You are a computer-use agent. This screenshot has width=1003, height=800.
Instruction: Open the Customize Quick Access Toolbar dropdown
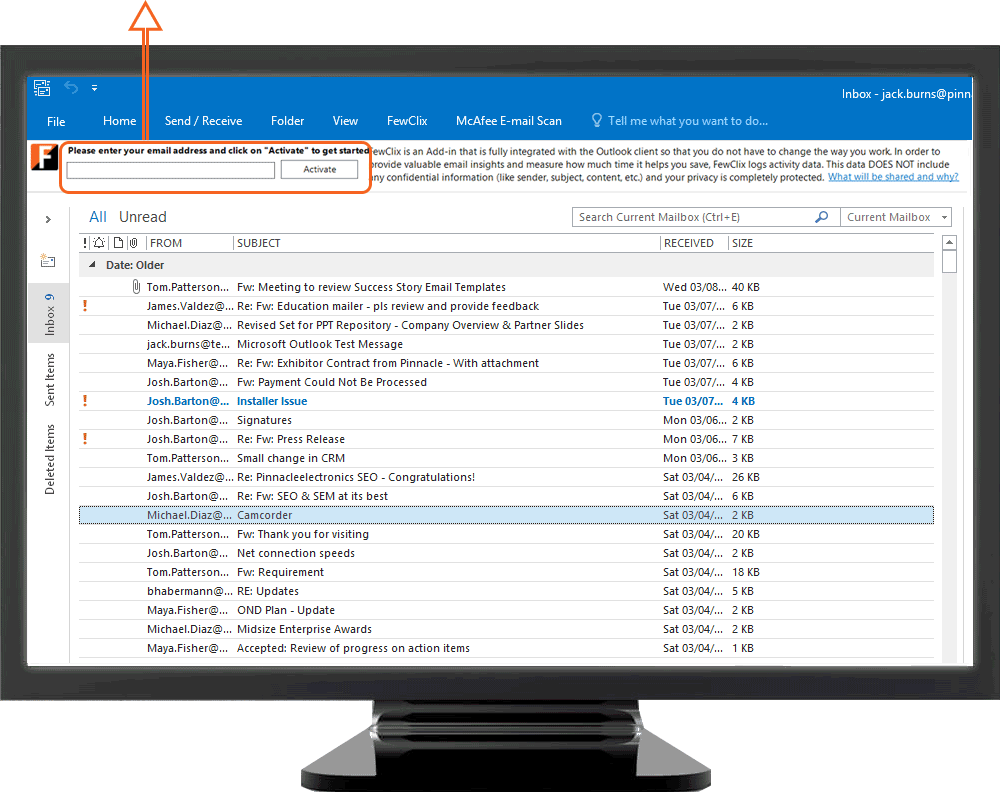pos(95,88)
